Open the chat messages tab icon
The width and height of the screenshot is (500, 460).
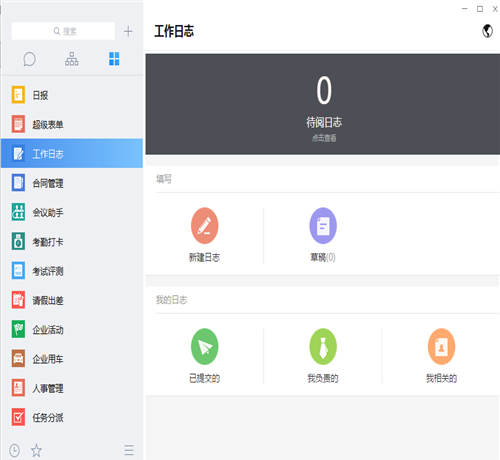29,59
